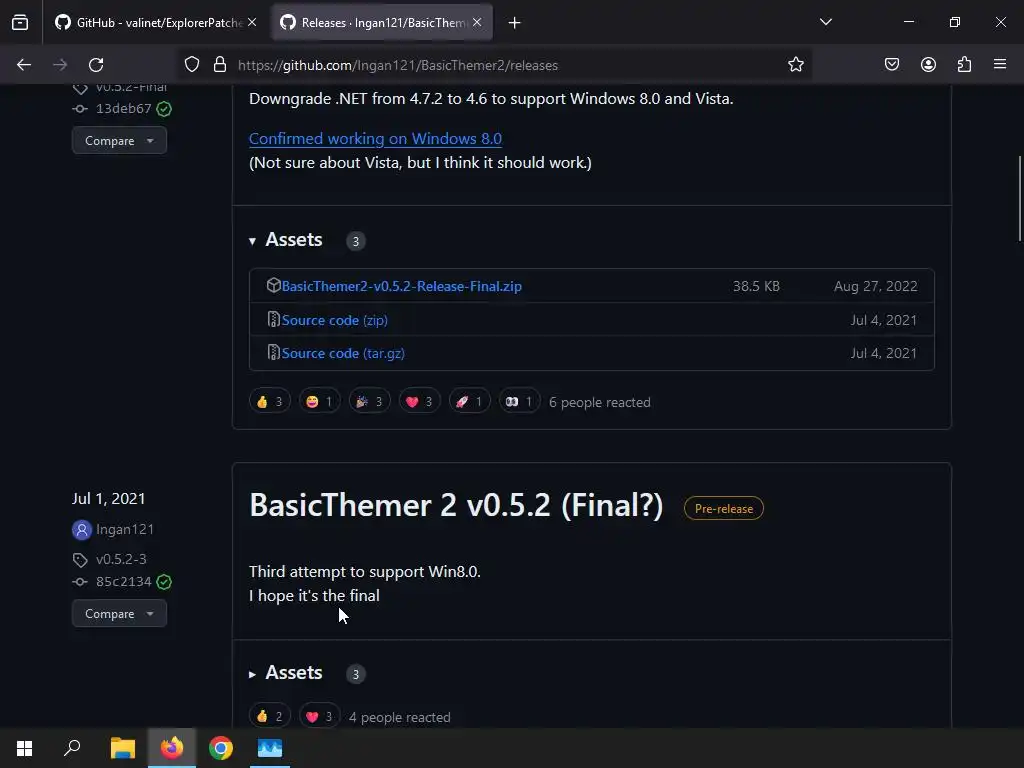Toggle the eyes reaction
Screen dimensions: 1024x768
pyautogui.click(x=520, y=402)
